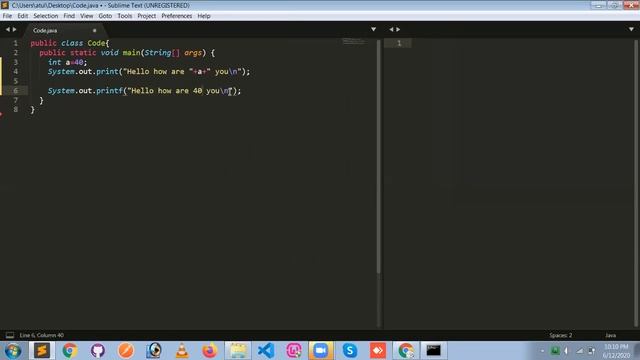Open left pane tab list dropdown
This screenshot has height=360, width=640.
[x=373, y=29]
